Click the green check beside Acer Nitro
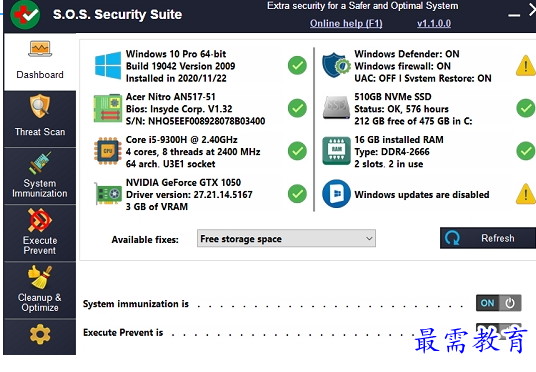 point(297,108)
